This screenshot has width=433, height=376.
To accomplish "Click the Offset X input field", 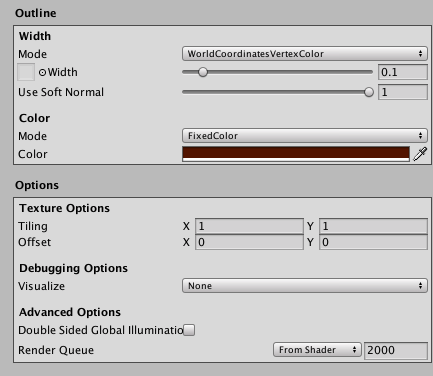I will (249, 242).
